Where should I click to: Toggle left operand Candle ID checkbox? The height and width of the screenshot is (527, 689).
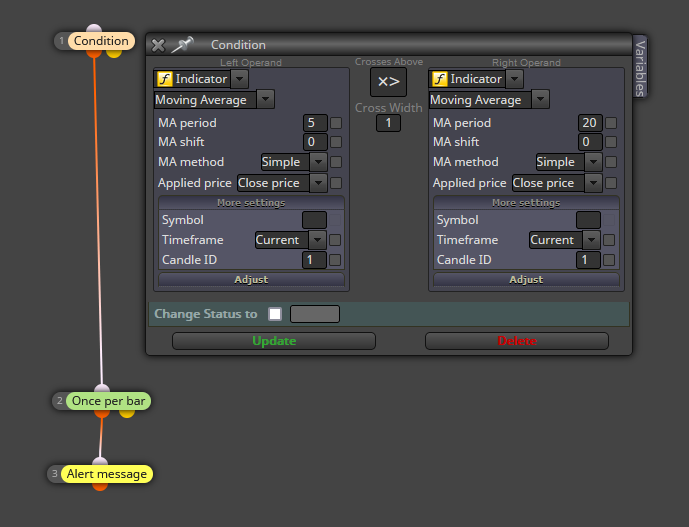click(335, 260)
